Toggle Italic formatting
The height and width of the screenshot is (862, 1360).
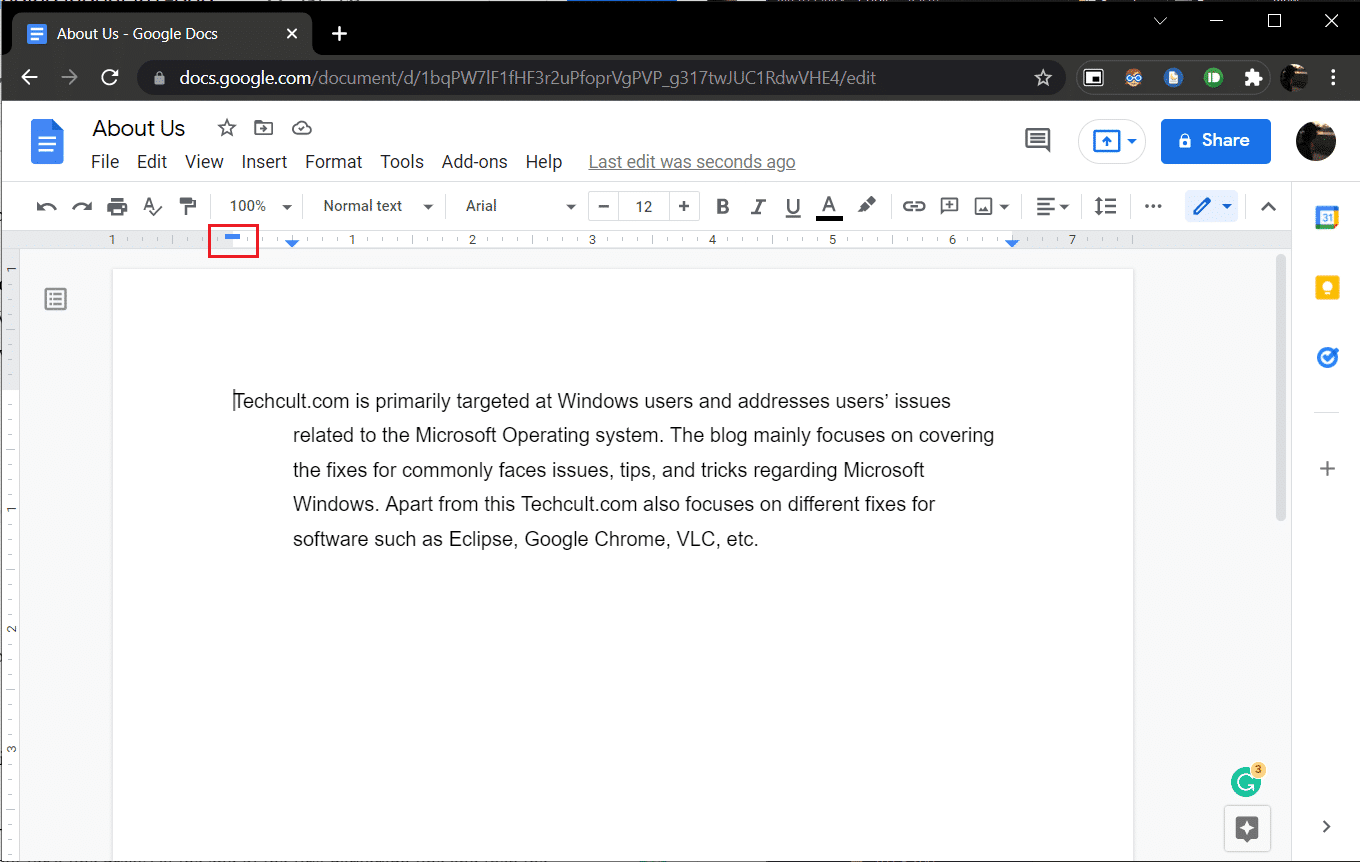coord(758,206)
